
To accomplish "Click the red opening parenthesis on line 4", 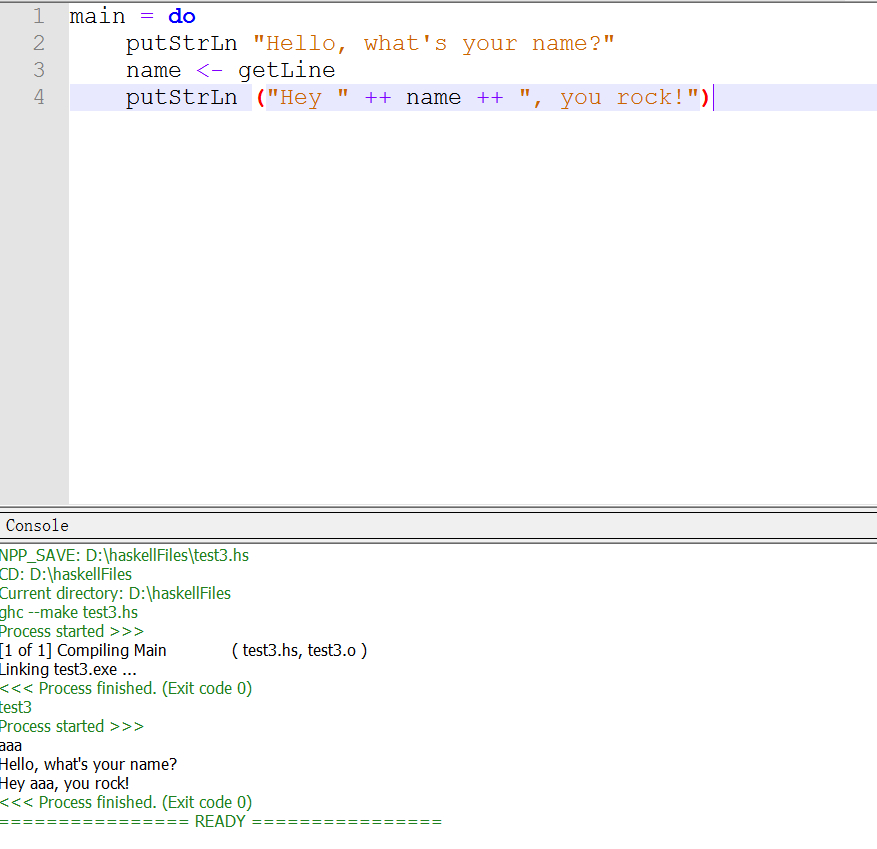I will [x=260, y=97].
